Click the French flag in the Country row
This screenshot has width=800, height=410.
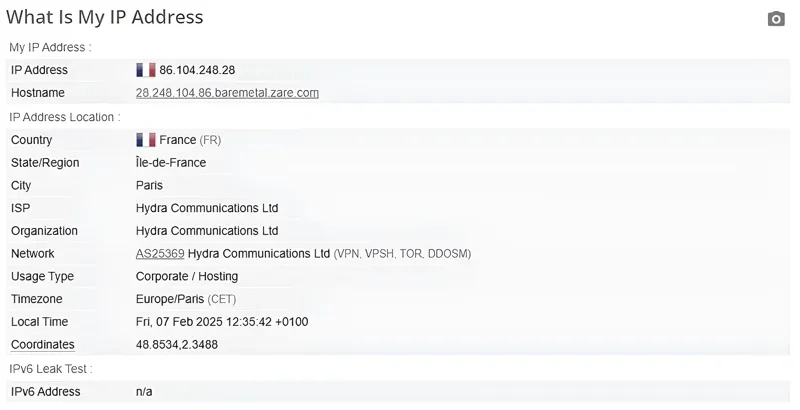click(x=146, y=140)
